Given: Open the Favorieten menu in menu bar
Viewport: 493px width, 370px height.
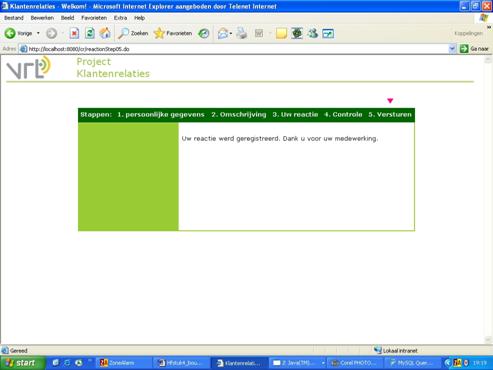Looking at the screenshot, I should point(94,18).
